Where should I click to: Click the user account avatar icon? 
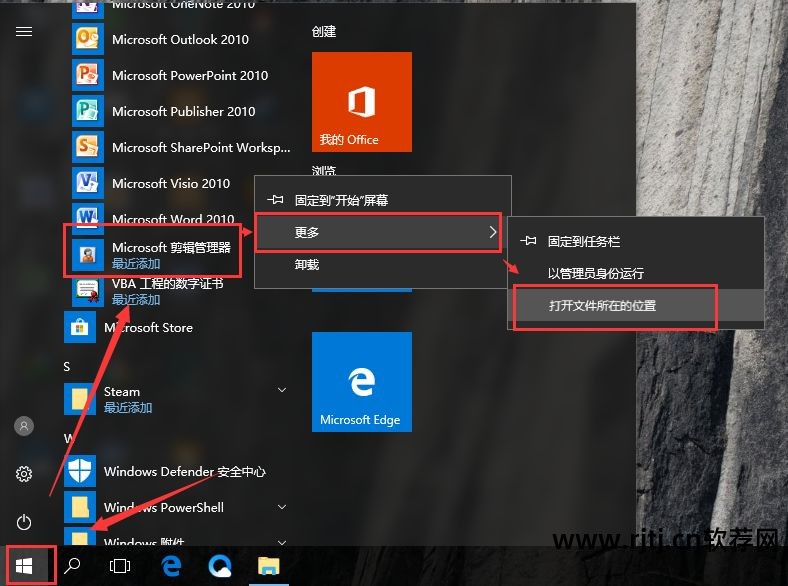click(24, 426)
